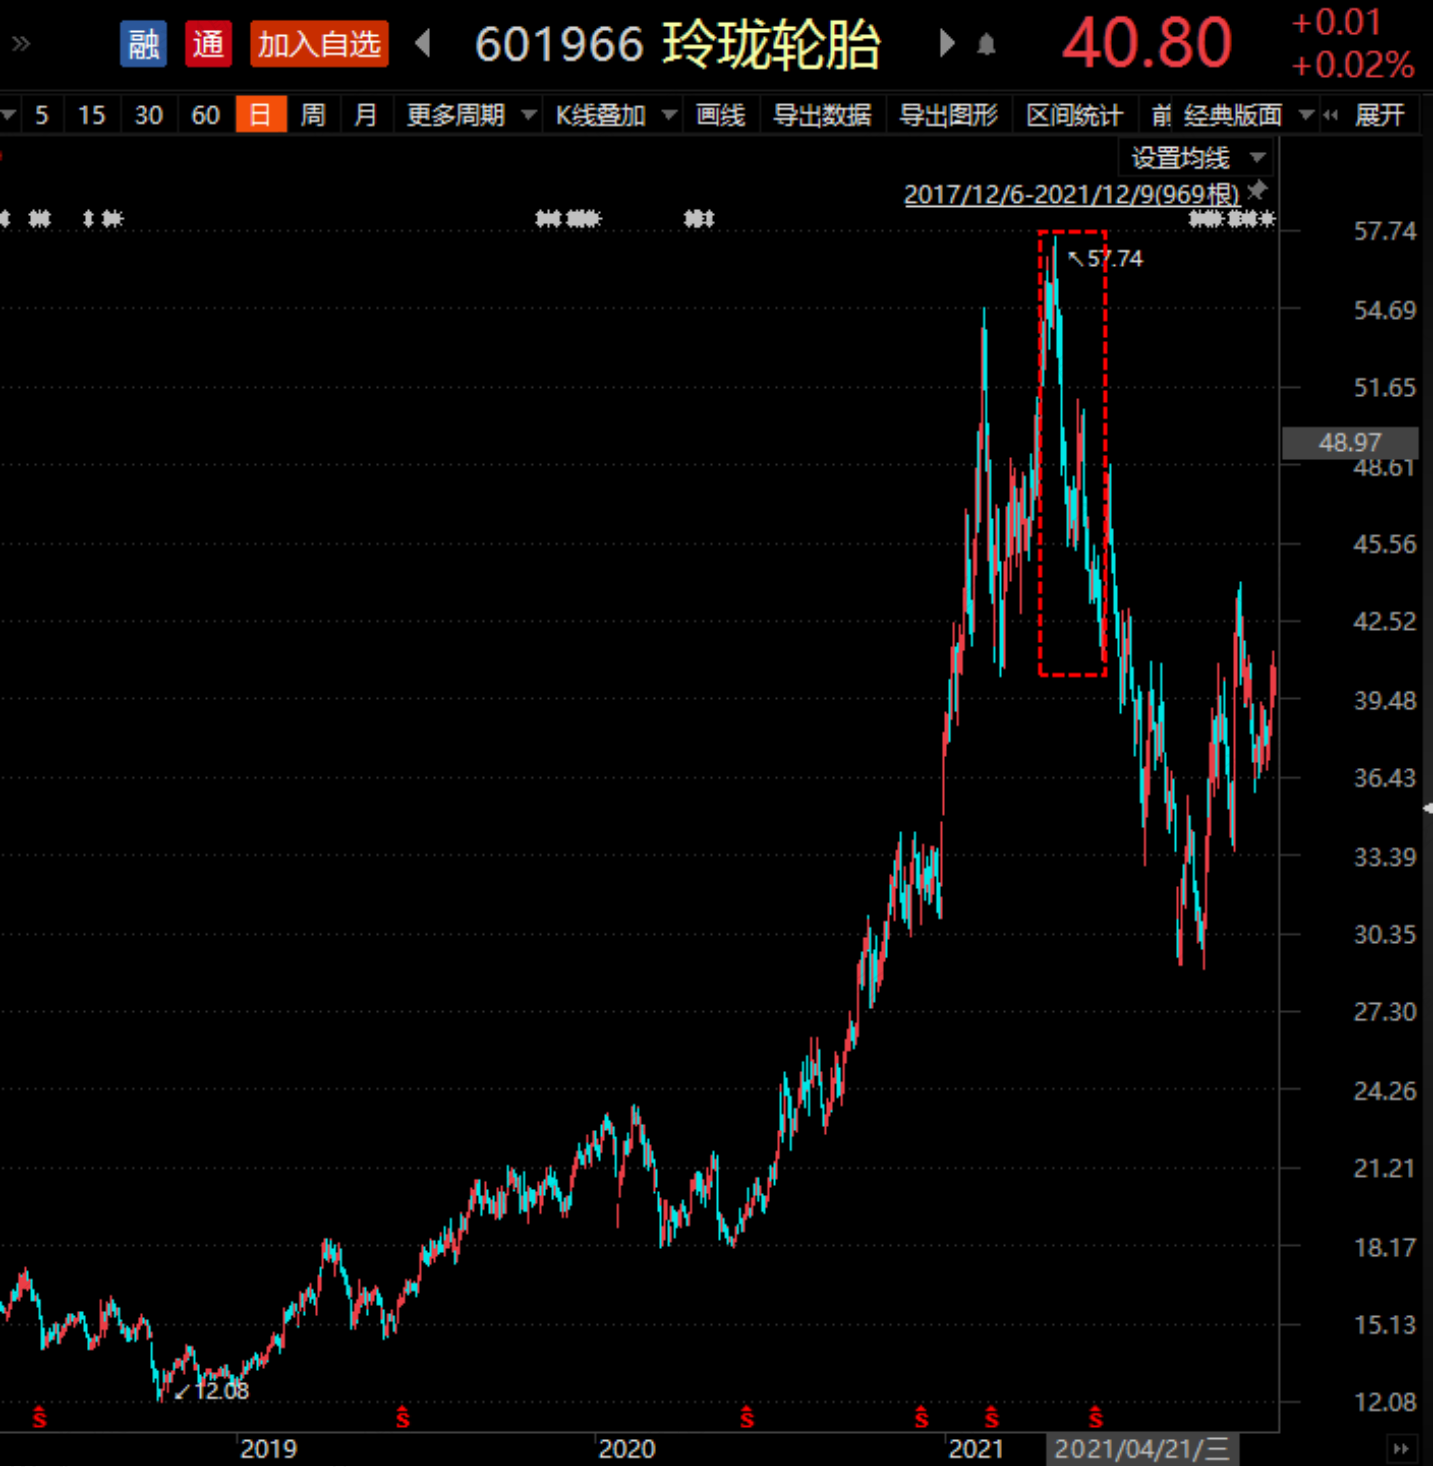1433x1467 pixels.
Task: Switch to 周 weekly period
Action: coord(313,115)
